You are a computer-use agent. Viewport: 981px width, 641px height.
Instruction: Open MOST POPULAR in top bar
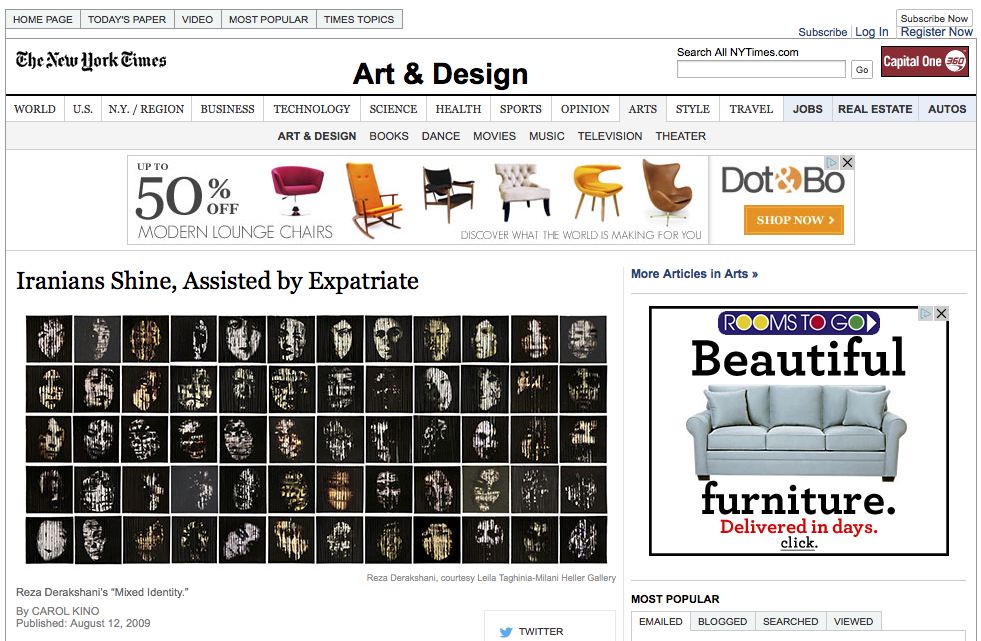[268, 19]
